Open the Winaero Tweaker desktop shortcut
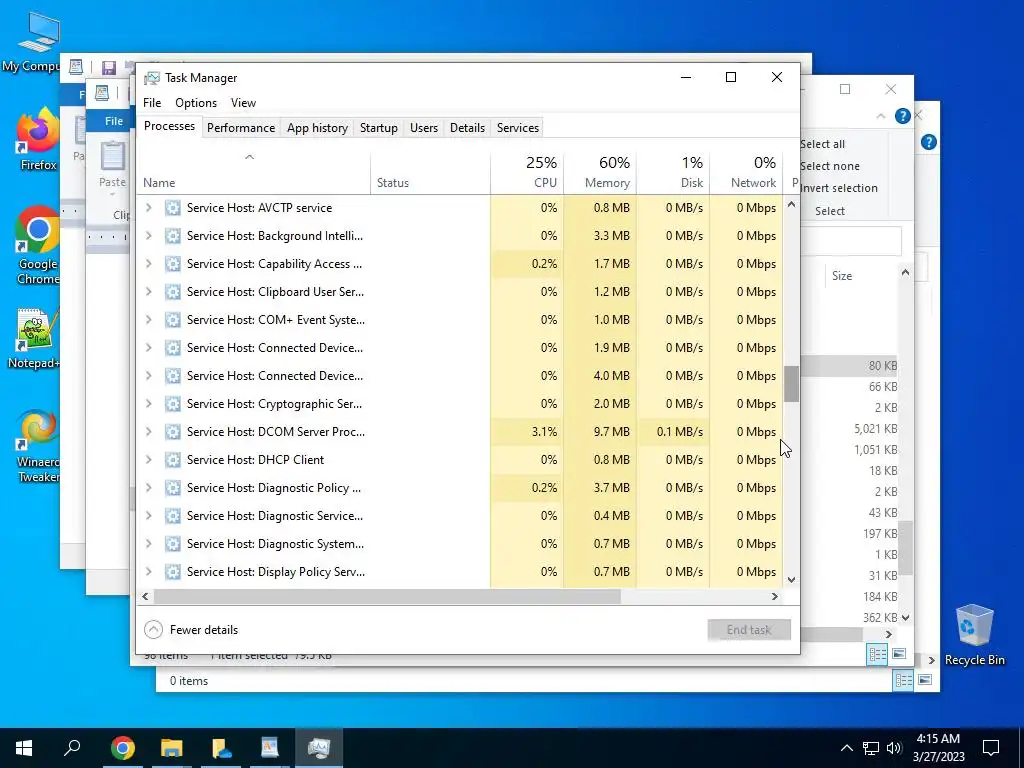 [x=37, y=447]
